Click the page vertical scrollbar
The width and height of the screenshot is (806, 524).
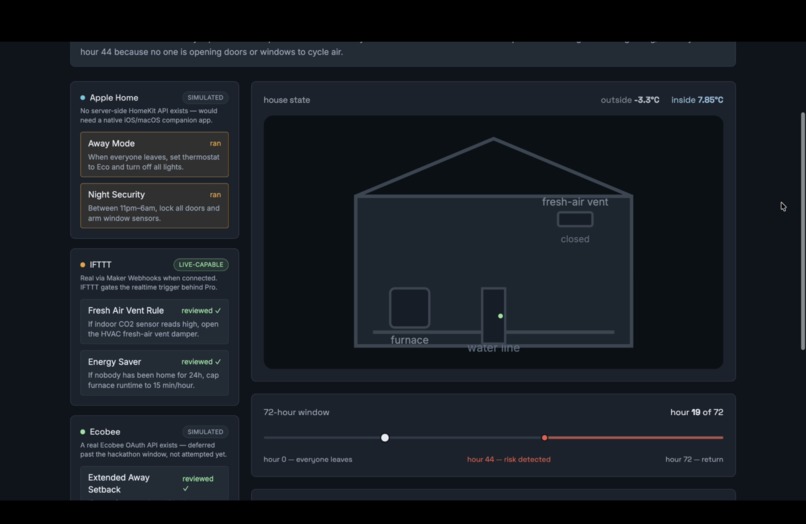(802, 231)
